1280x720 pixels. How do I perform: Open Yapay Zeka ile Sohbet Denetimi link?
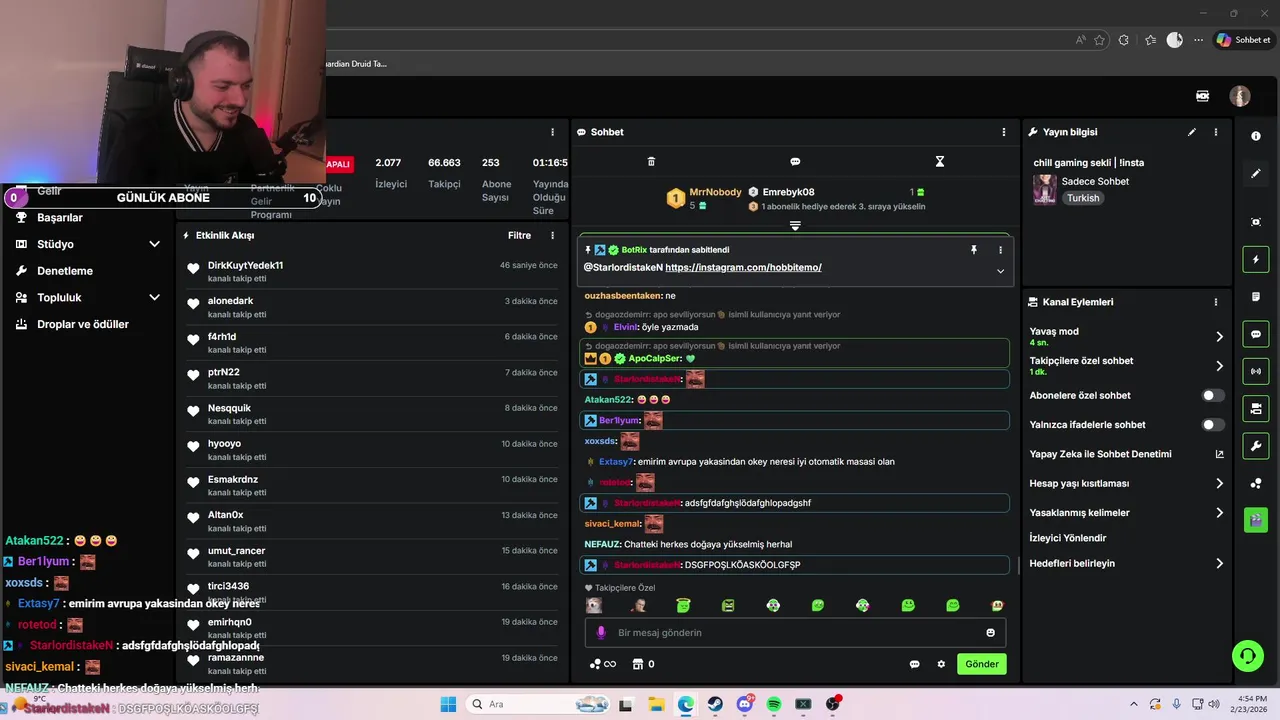pos(1127,454)
